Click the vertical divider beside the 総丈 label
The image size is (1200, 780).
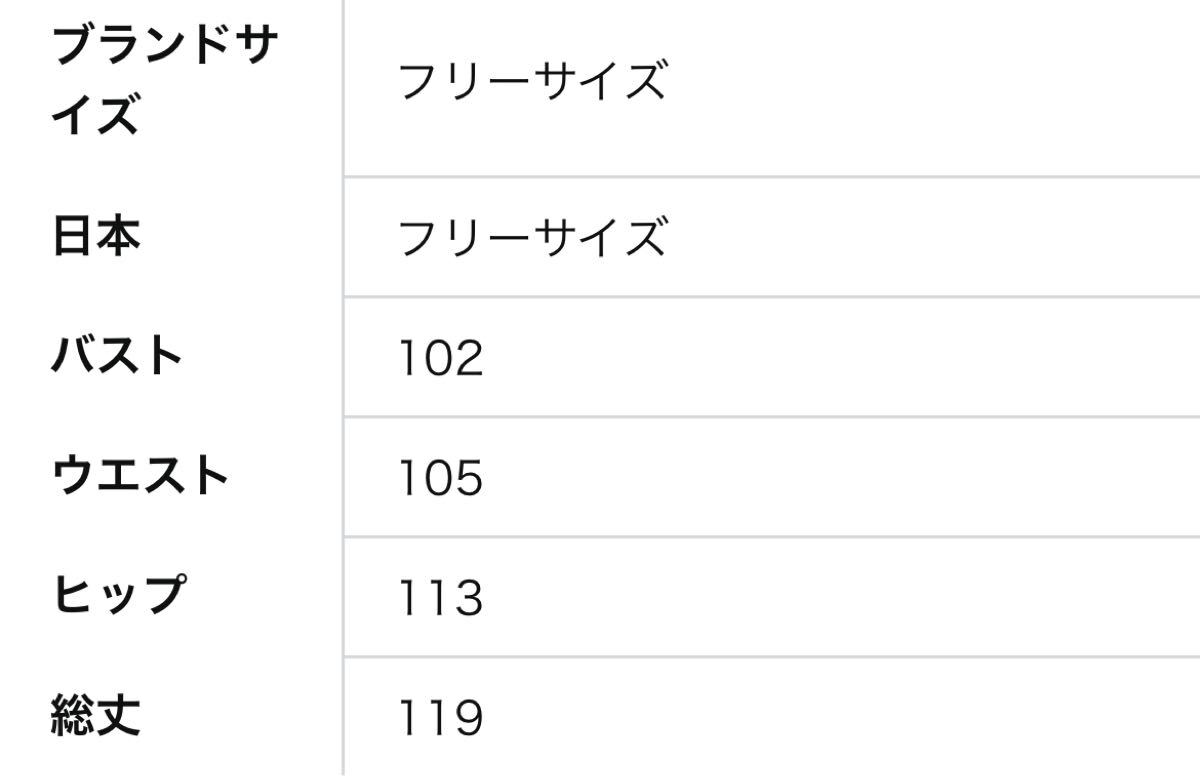tap(343, 718)
